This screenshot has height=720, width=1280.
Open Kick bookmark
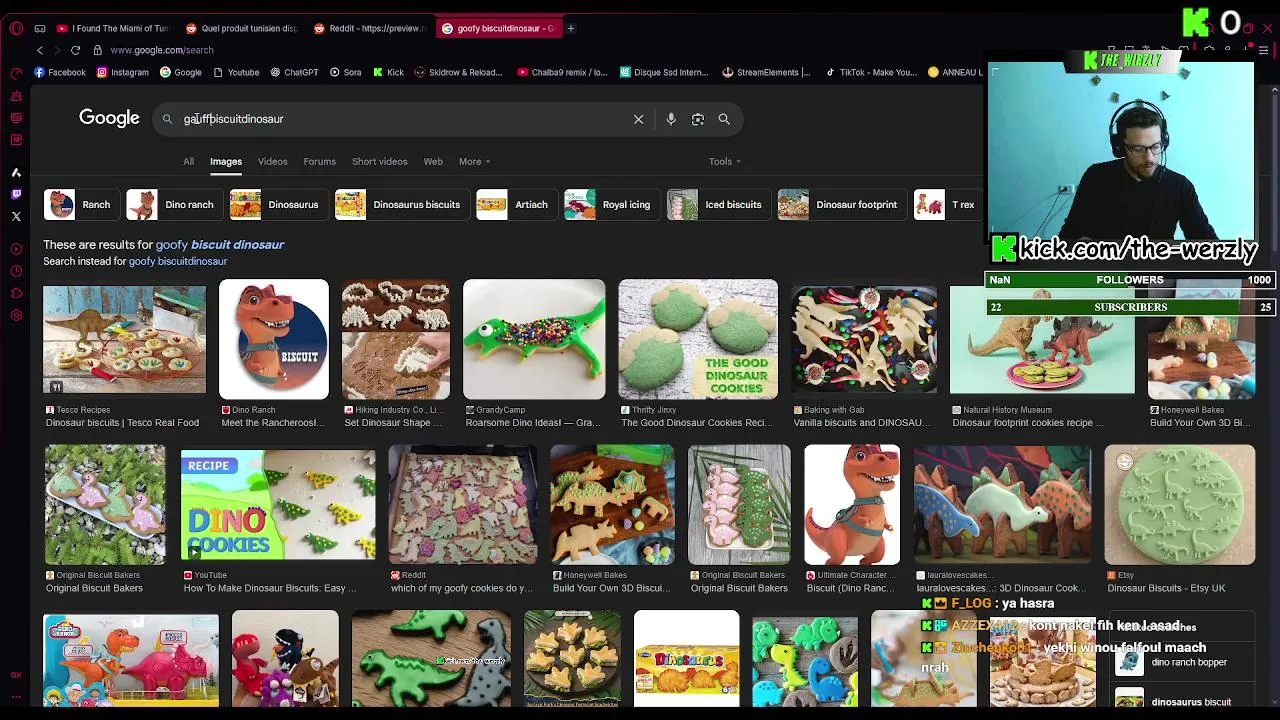pos(388,72)
